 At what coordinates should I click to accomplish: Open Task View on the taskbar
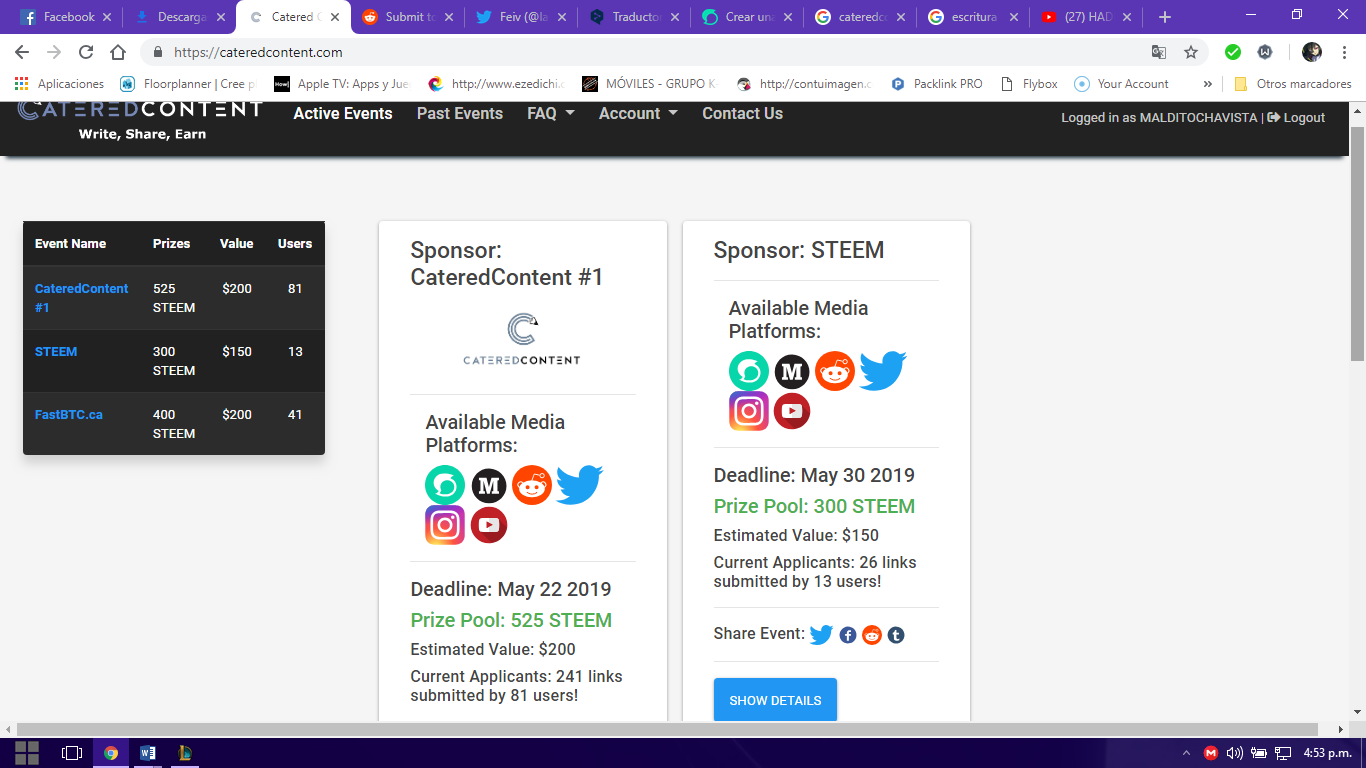pyautogui.click(x=71, y=753)
